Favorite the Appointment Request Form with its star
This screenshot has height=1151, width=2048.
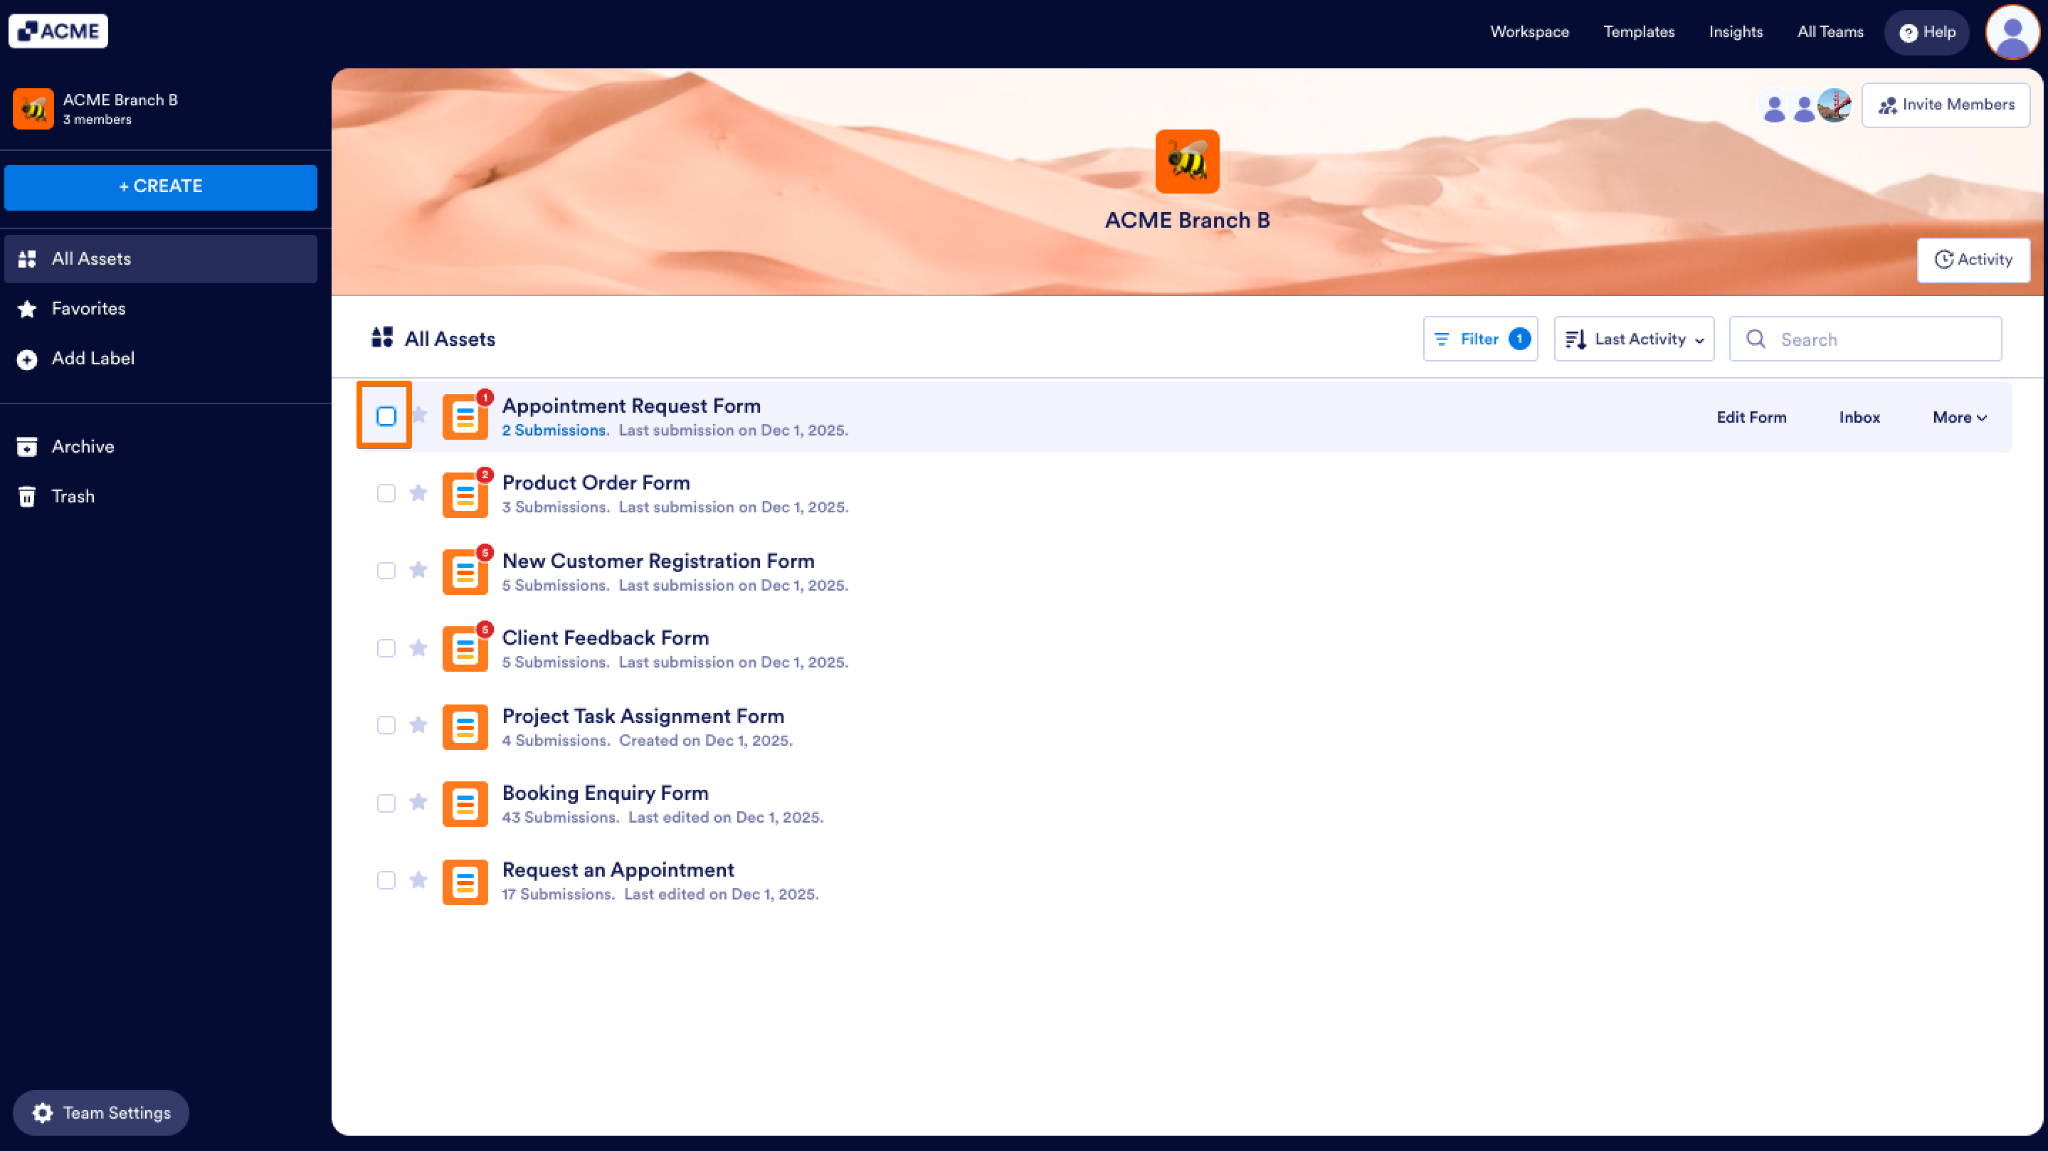click(419, 415)
